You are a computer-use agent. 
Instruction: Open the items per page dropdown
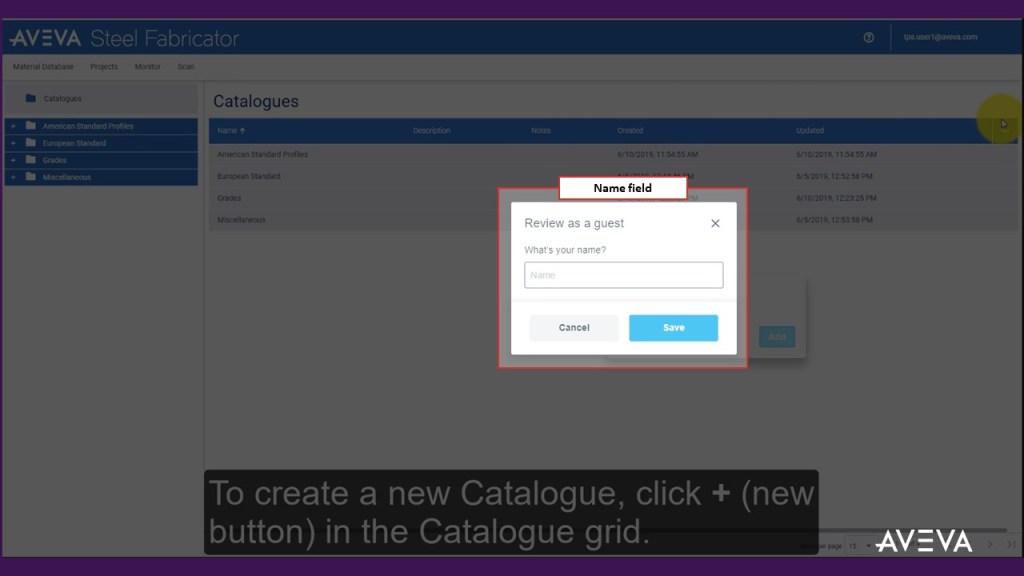859,546
